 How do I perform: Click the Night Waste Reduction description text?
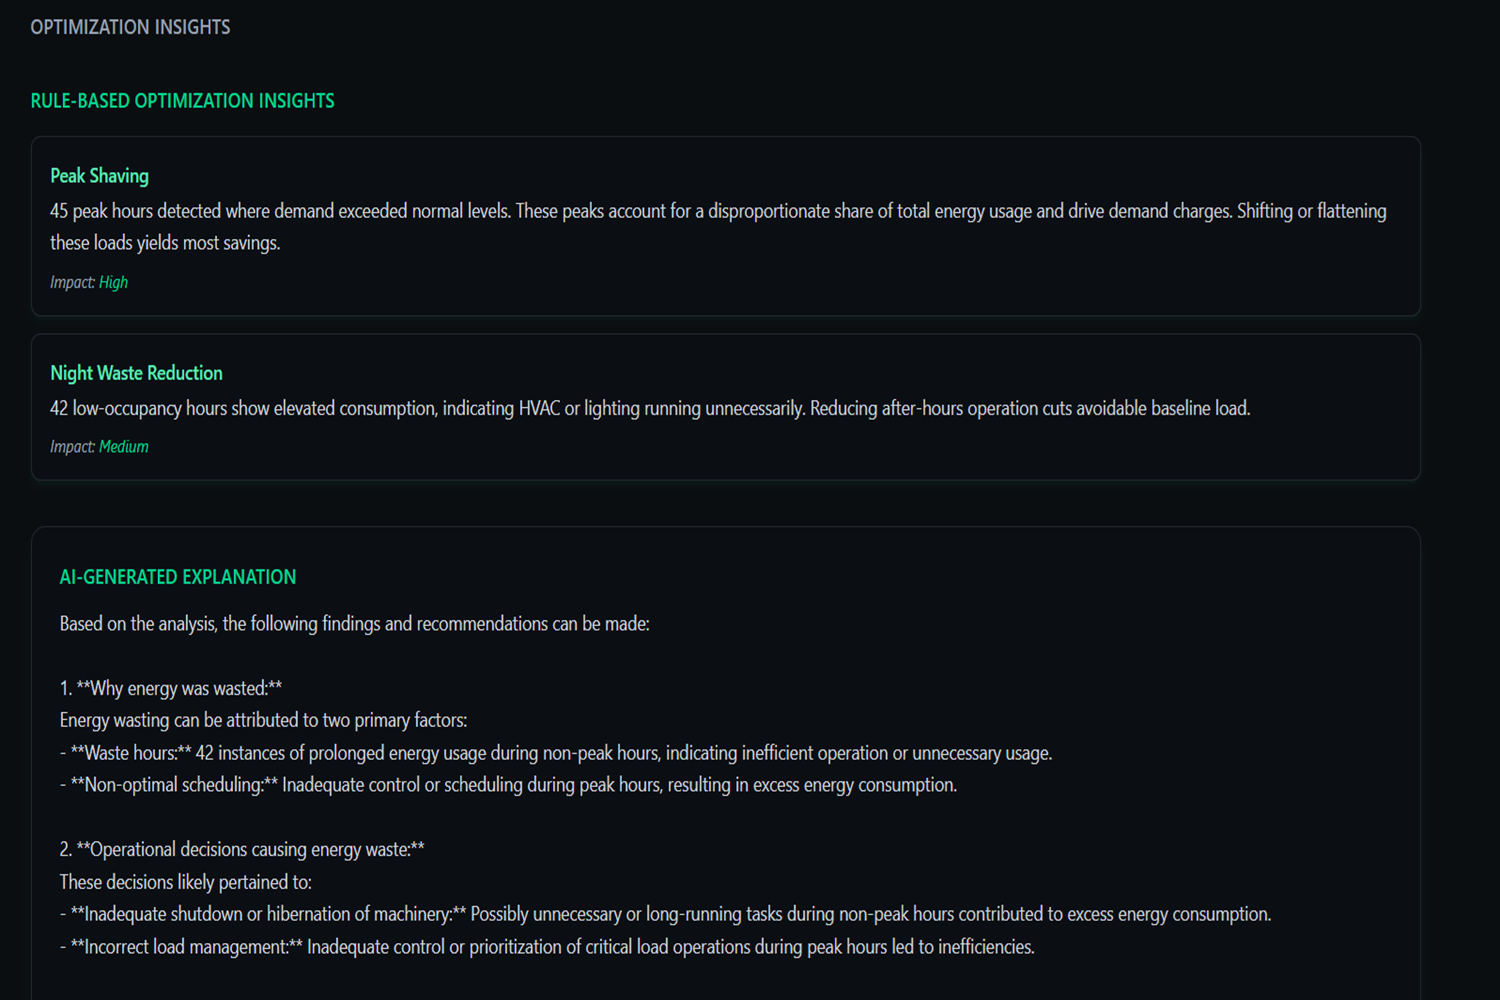point(650,408)
